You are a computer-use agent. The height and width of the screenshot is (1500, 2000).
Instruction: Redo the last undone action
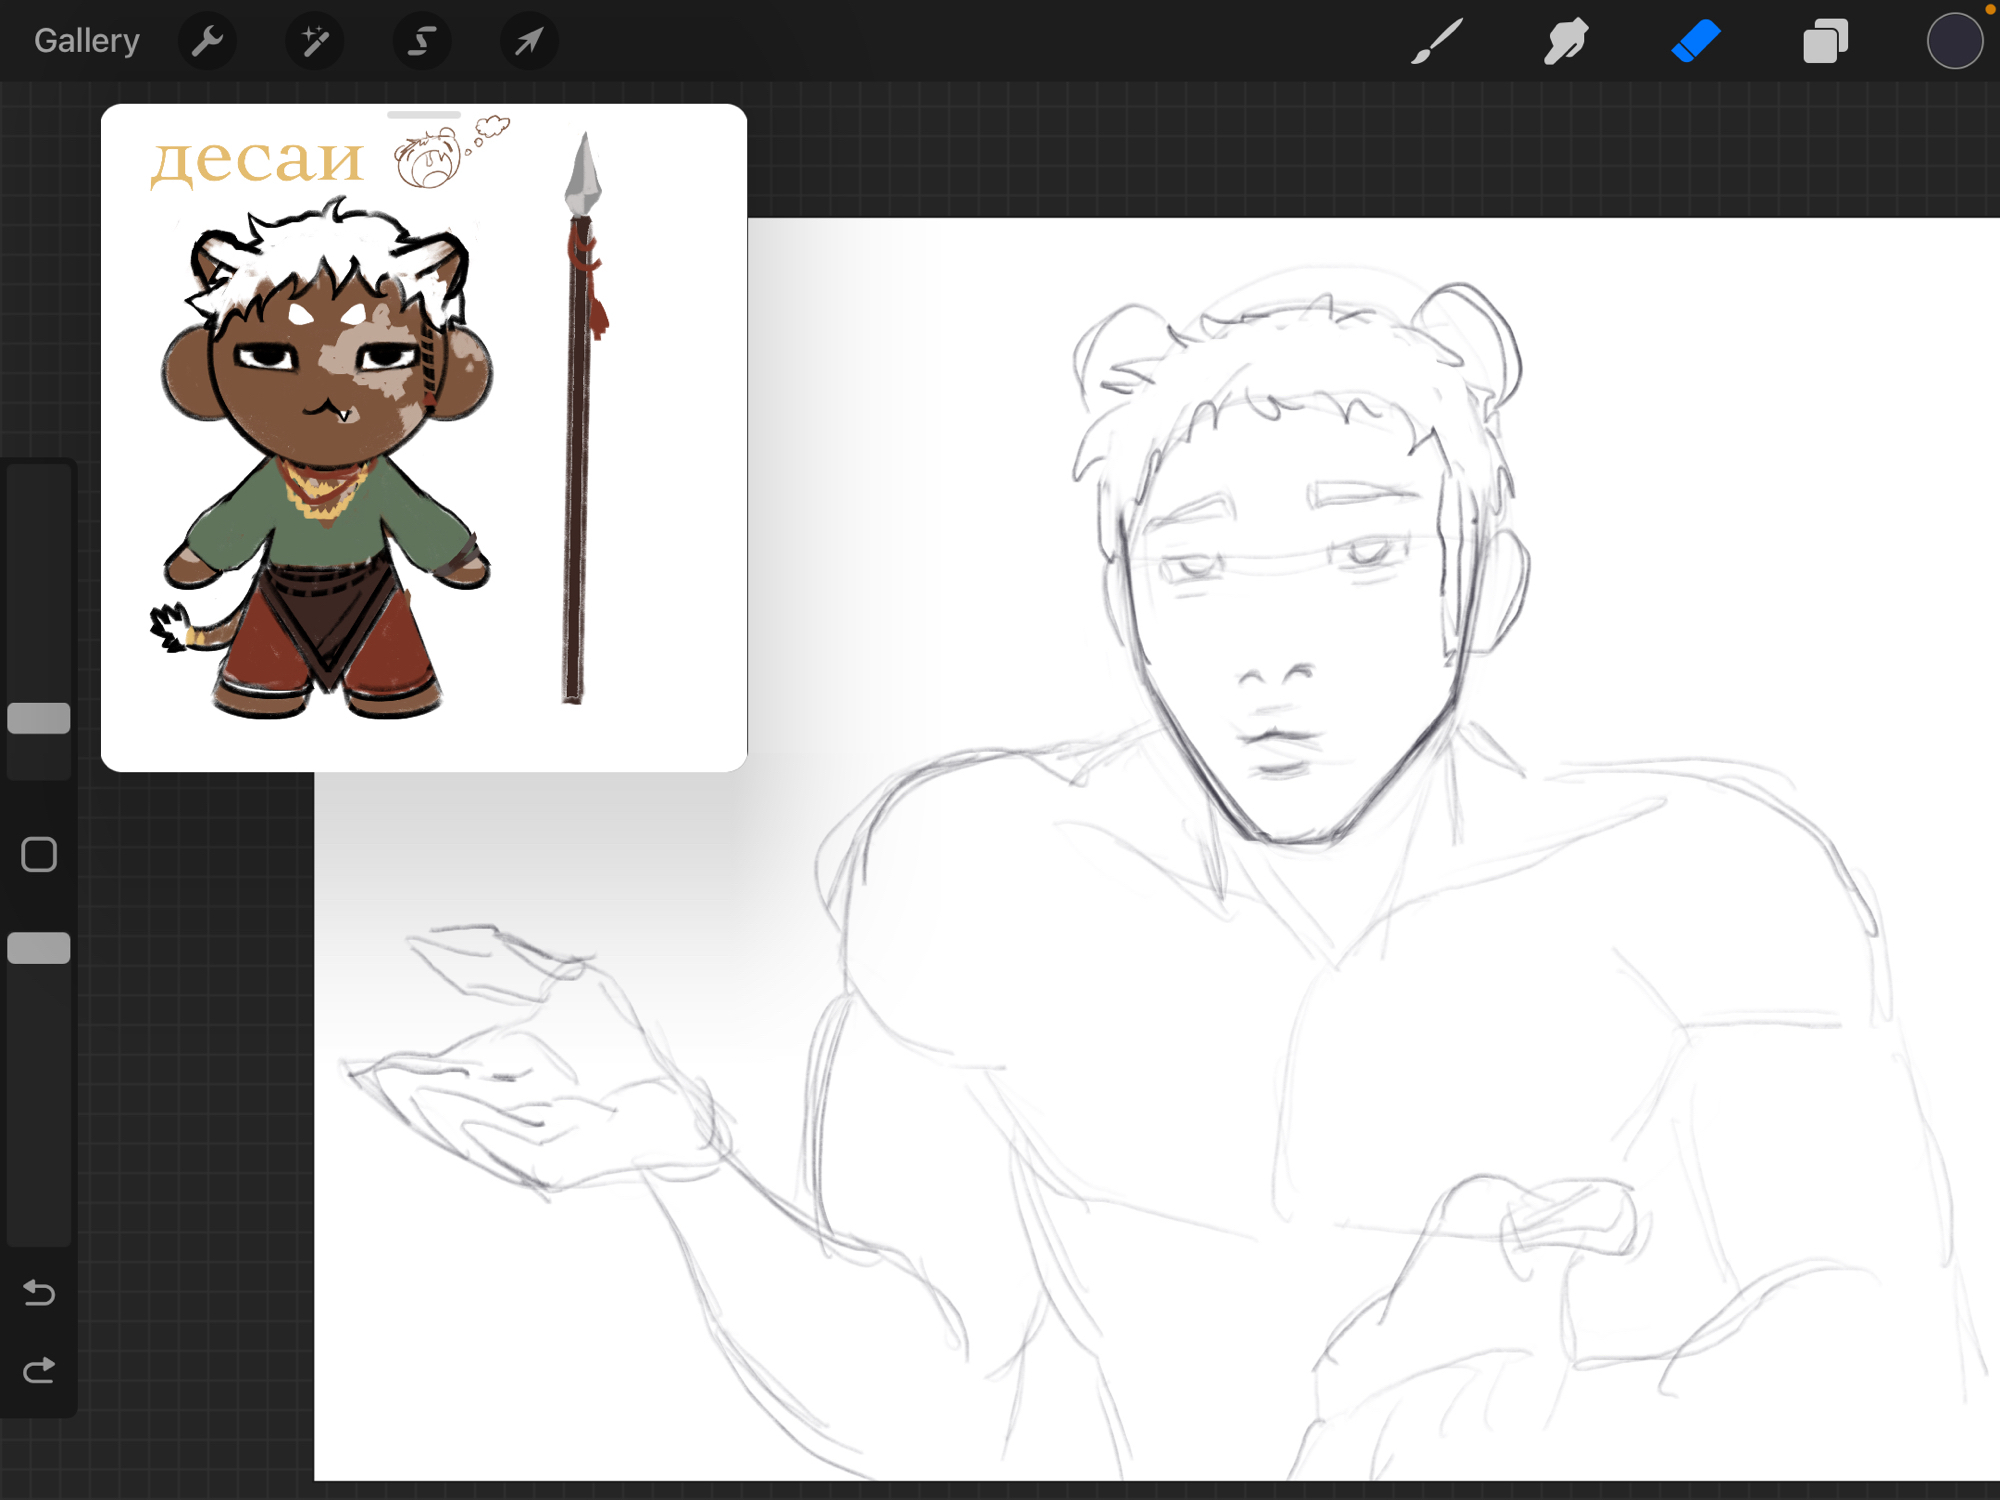click(x=39, y=1370)
